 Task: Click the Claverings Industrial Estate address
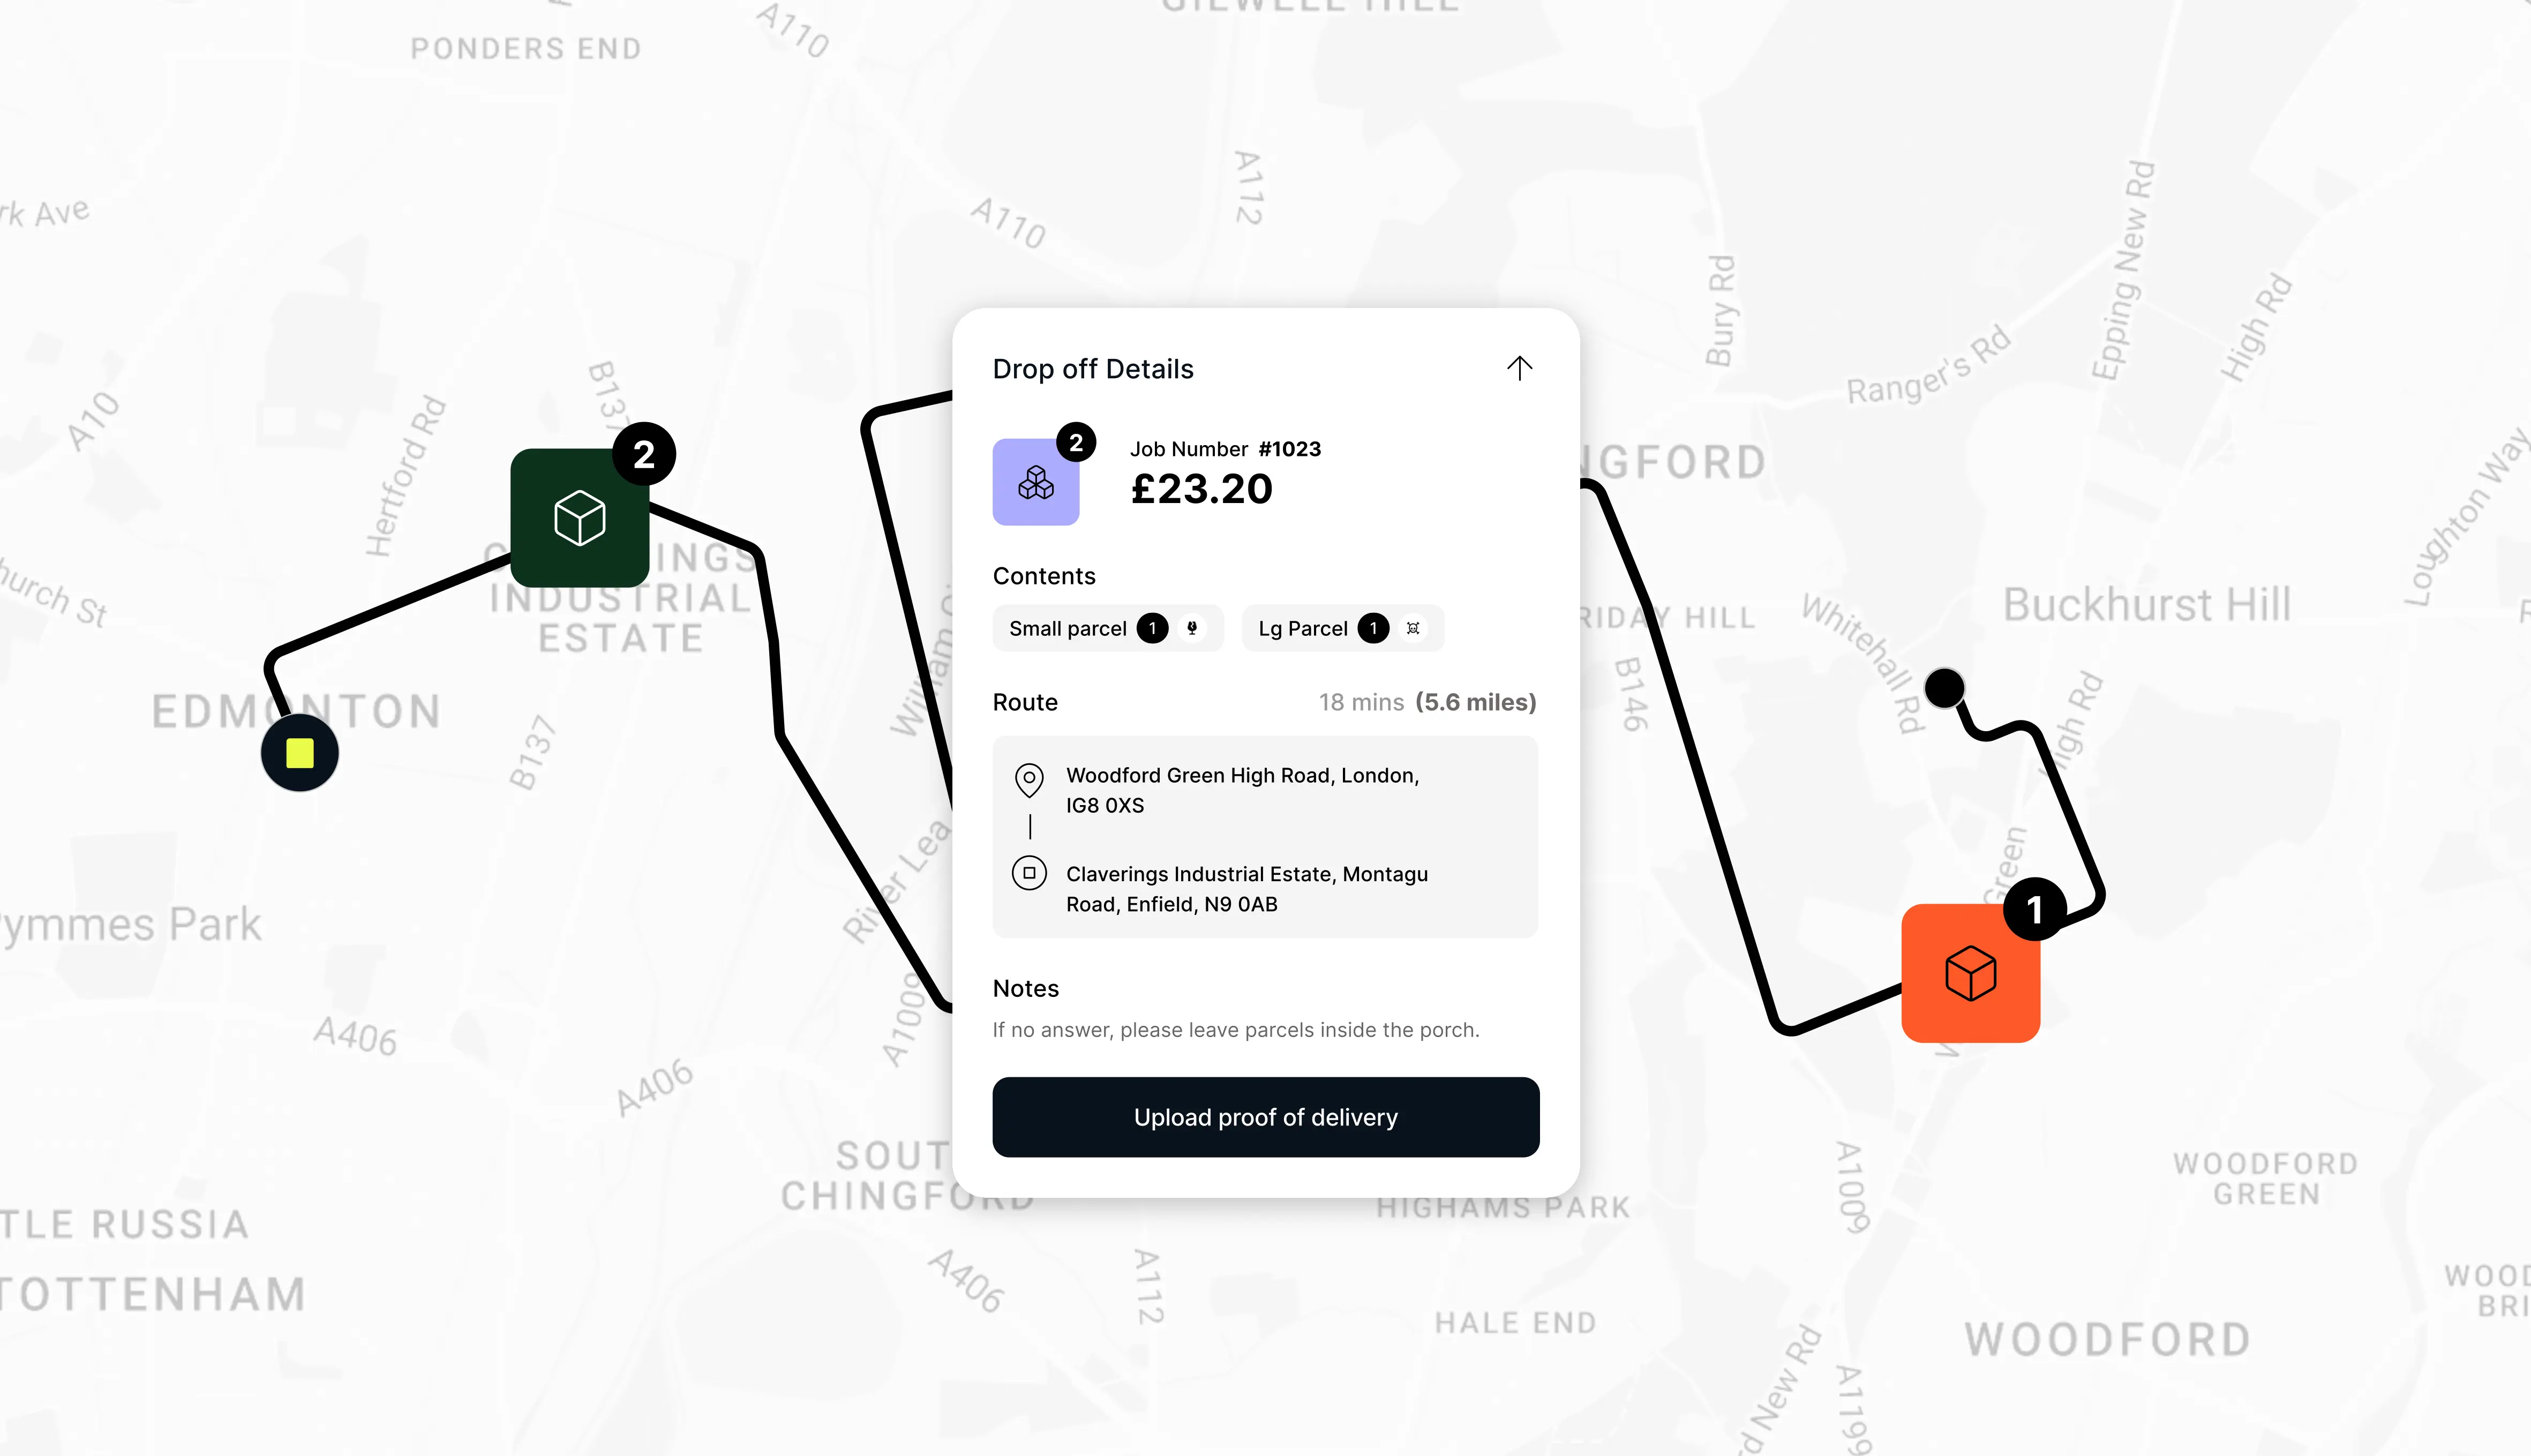1246,889
